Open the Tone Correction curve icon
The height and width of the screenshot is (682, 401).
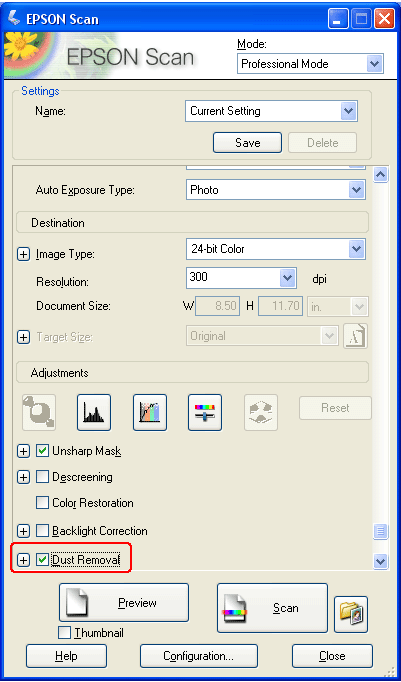(150, 412)
